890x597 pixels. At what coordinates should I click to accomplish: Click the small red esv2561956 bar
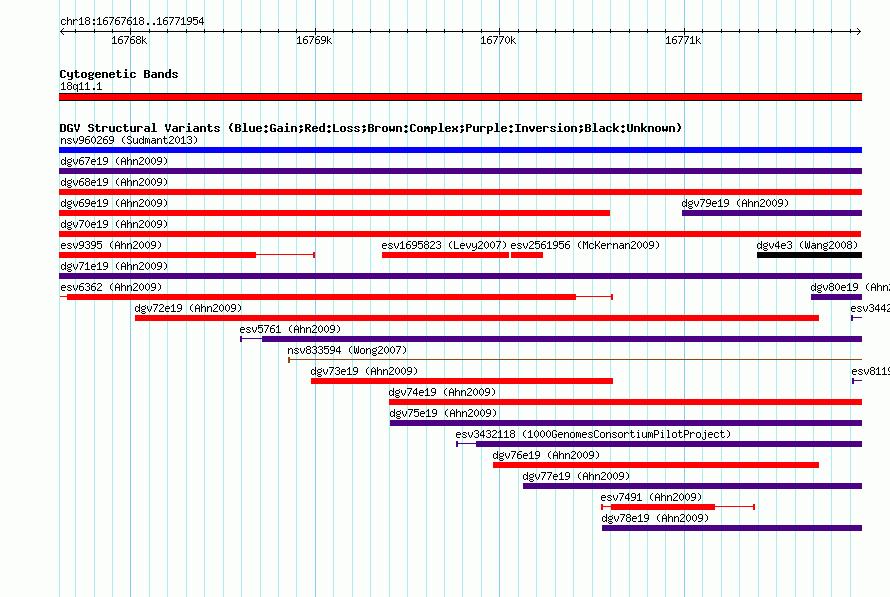point(527,255)
